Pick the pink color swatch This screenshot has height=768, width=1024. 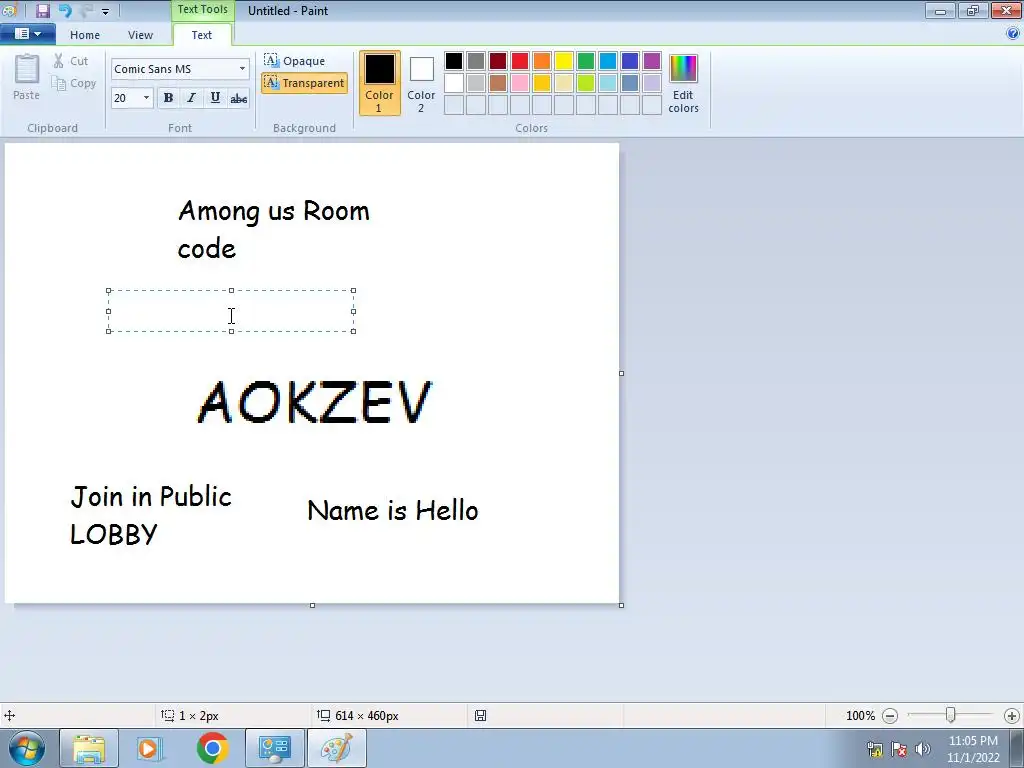520,83
